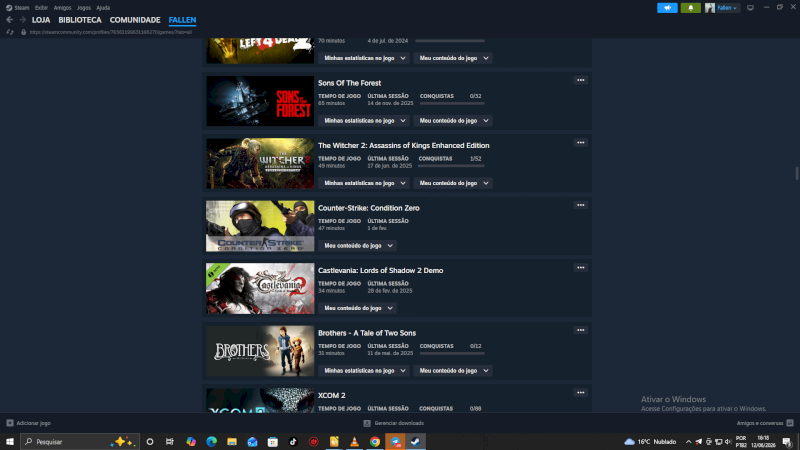The height and width of the screenshot is (450, 800).
Task: Open Task View on the taskbar
Action: point(170,442)
